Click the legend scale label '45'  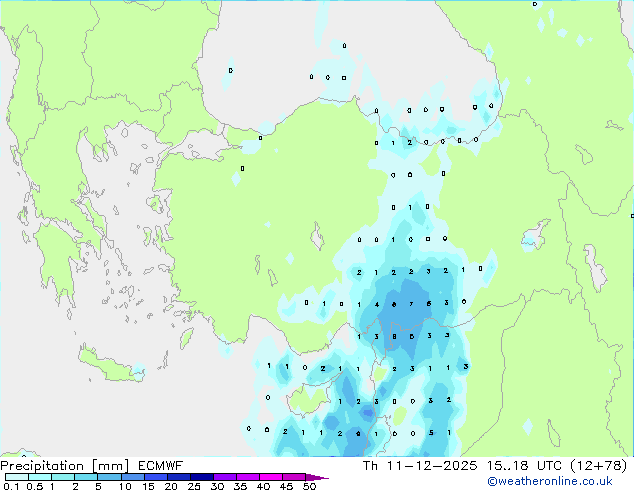coord(286,486)
